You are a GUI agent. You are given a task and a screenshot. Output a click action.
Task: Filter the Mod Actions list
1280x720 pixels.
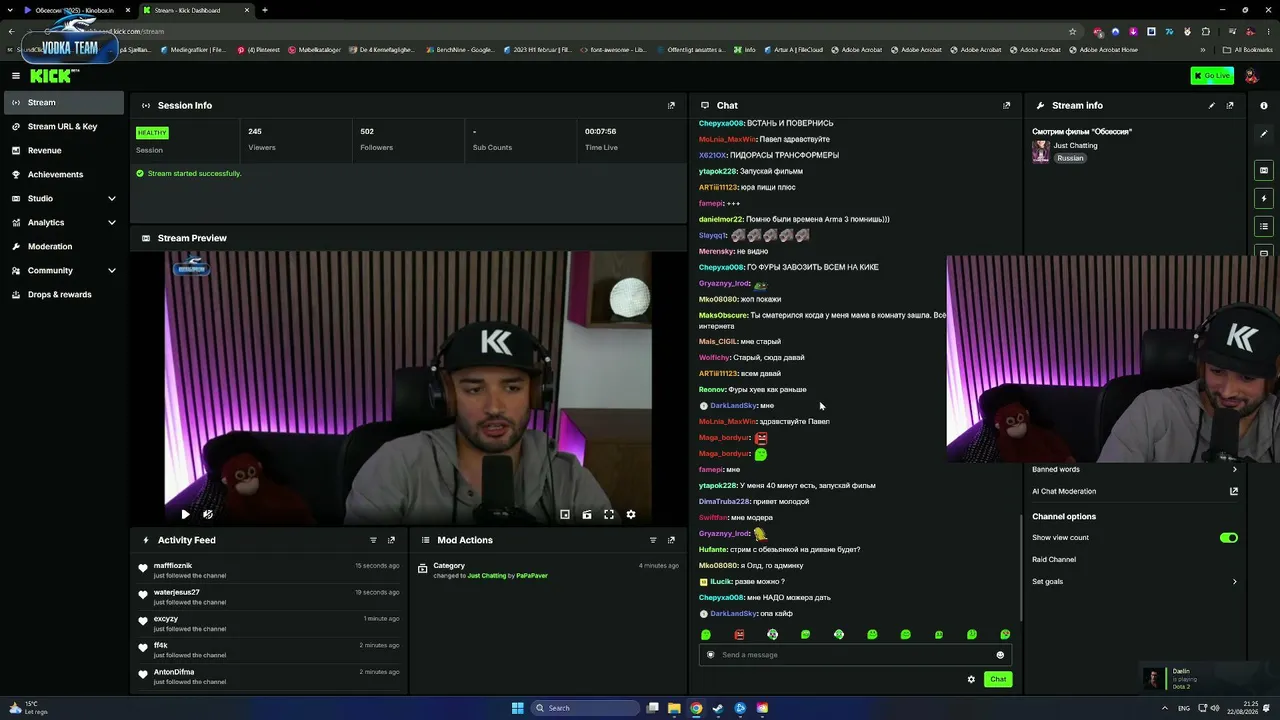click(x=653, y=540)
